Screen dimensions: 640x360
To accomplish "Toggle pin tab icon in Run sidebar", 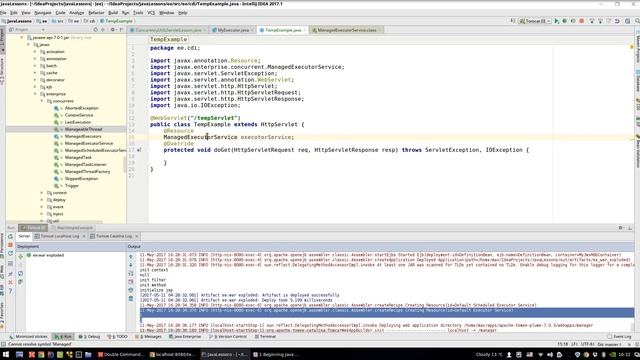I will pyautogui.click(x=11, y=274).
